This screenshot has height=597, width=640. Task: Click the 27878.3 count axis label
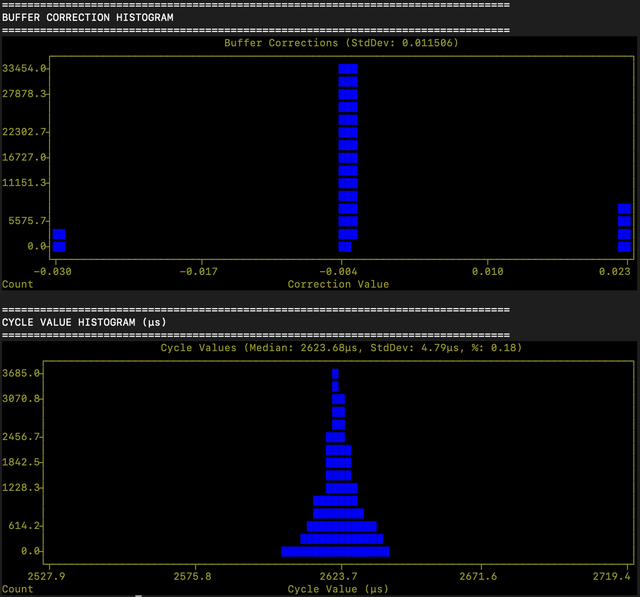(x=24, y=94)
